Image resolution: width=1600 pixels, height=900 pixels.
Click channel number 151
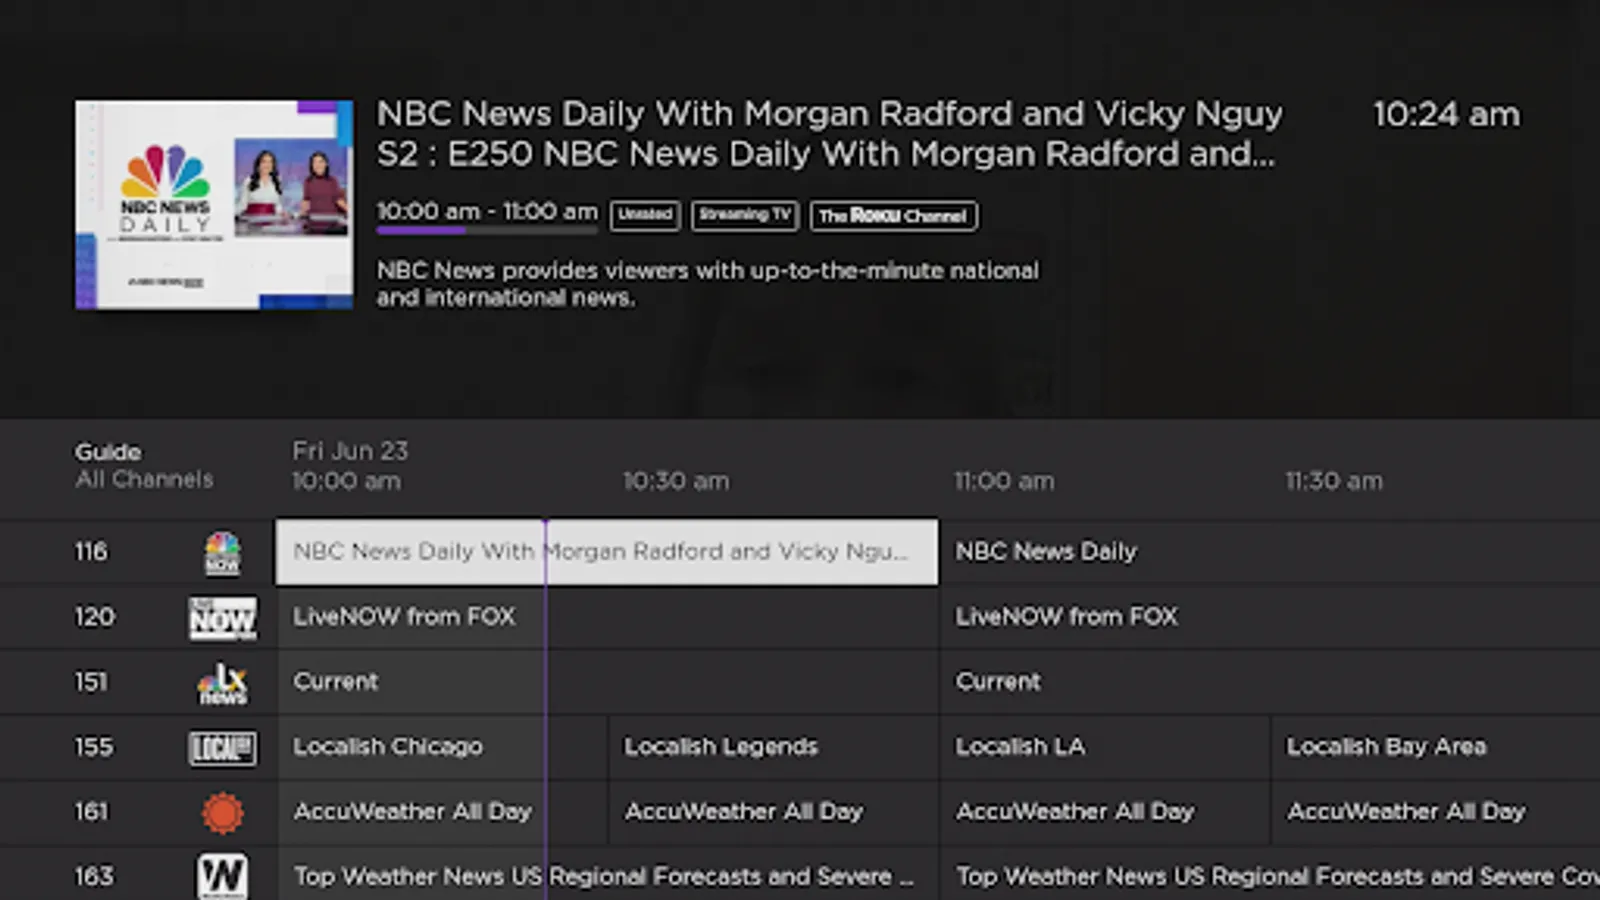[x=91, y=682]
